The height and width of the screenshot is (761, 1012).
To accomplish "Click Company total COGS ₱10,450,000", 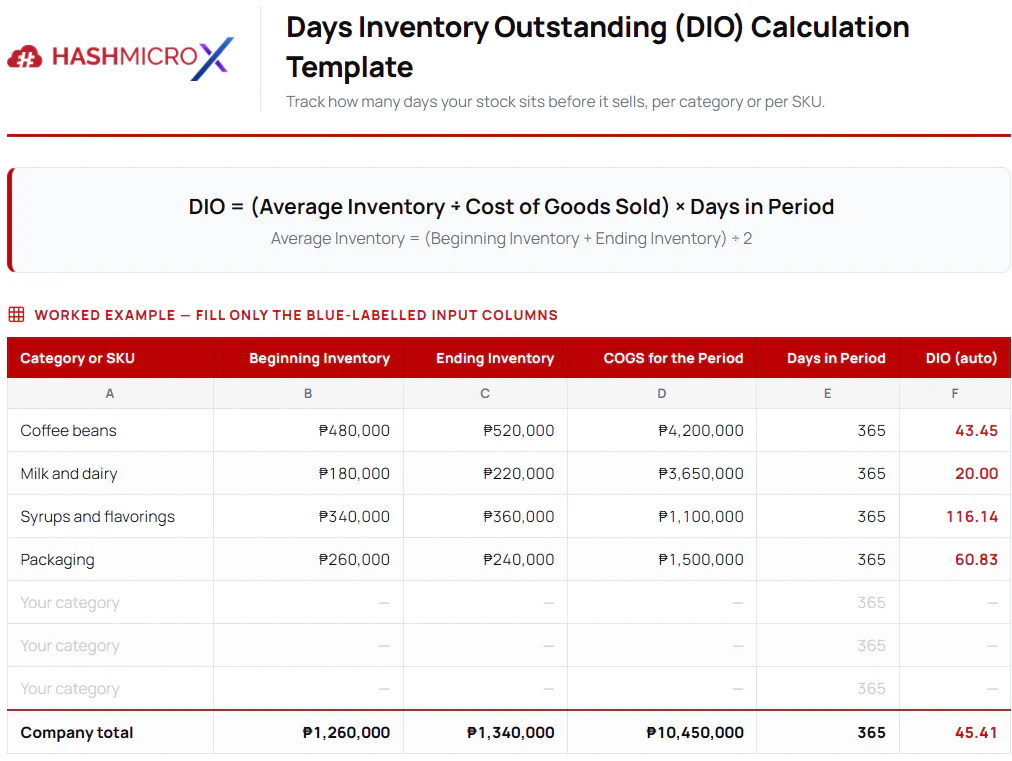I will [x=695, y=733].
